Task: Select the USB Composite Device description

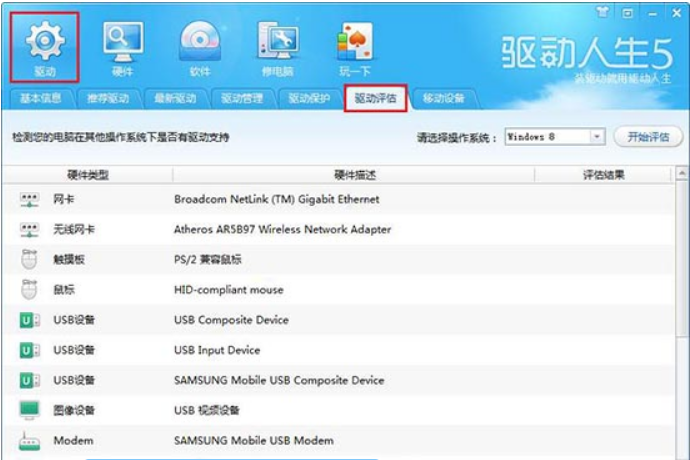Action: point(231,320)
